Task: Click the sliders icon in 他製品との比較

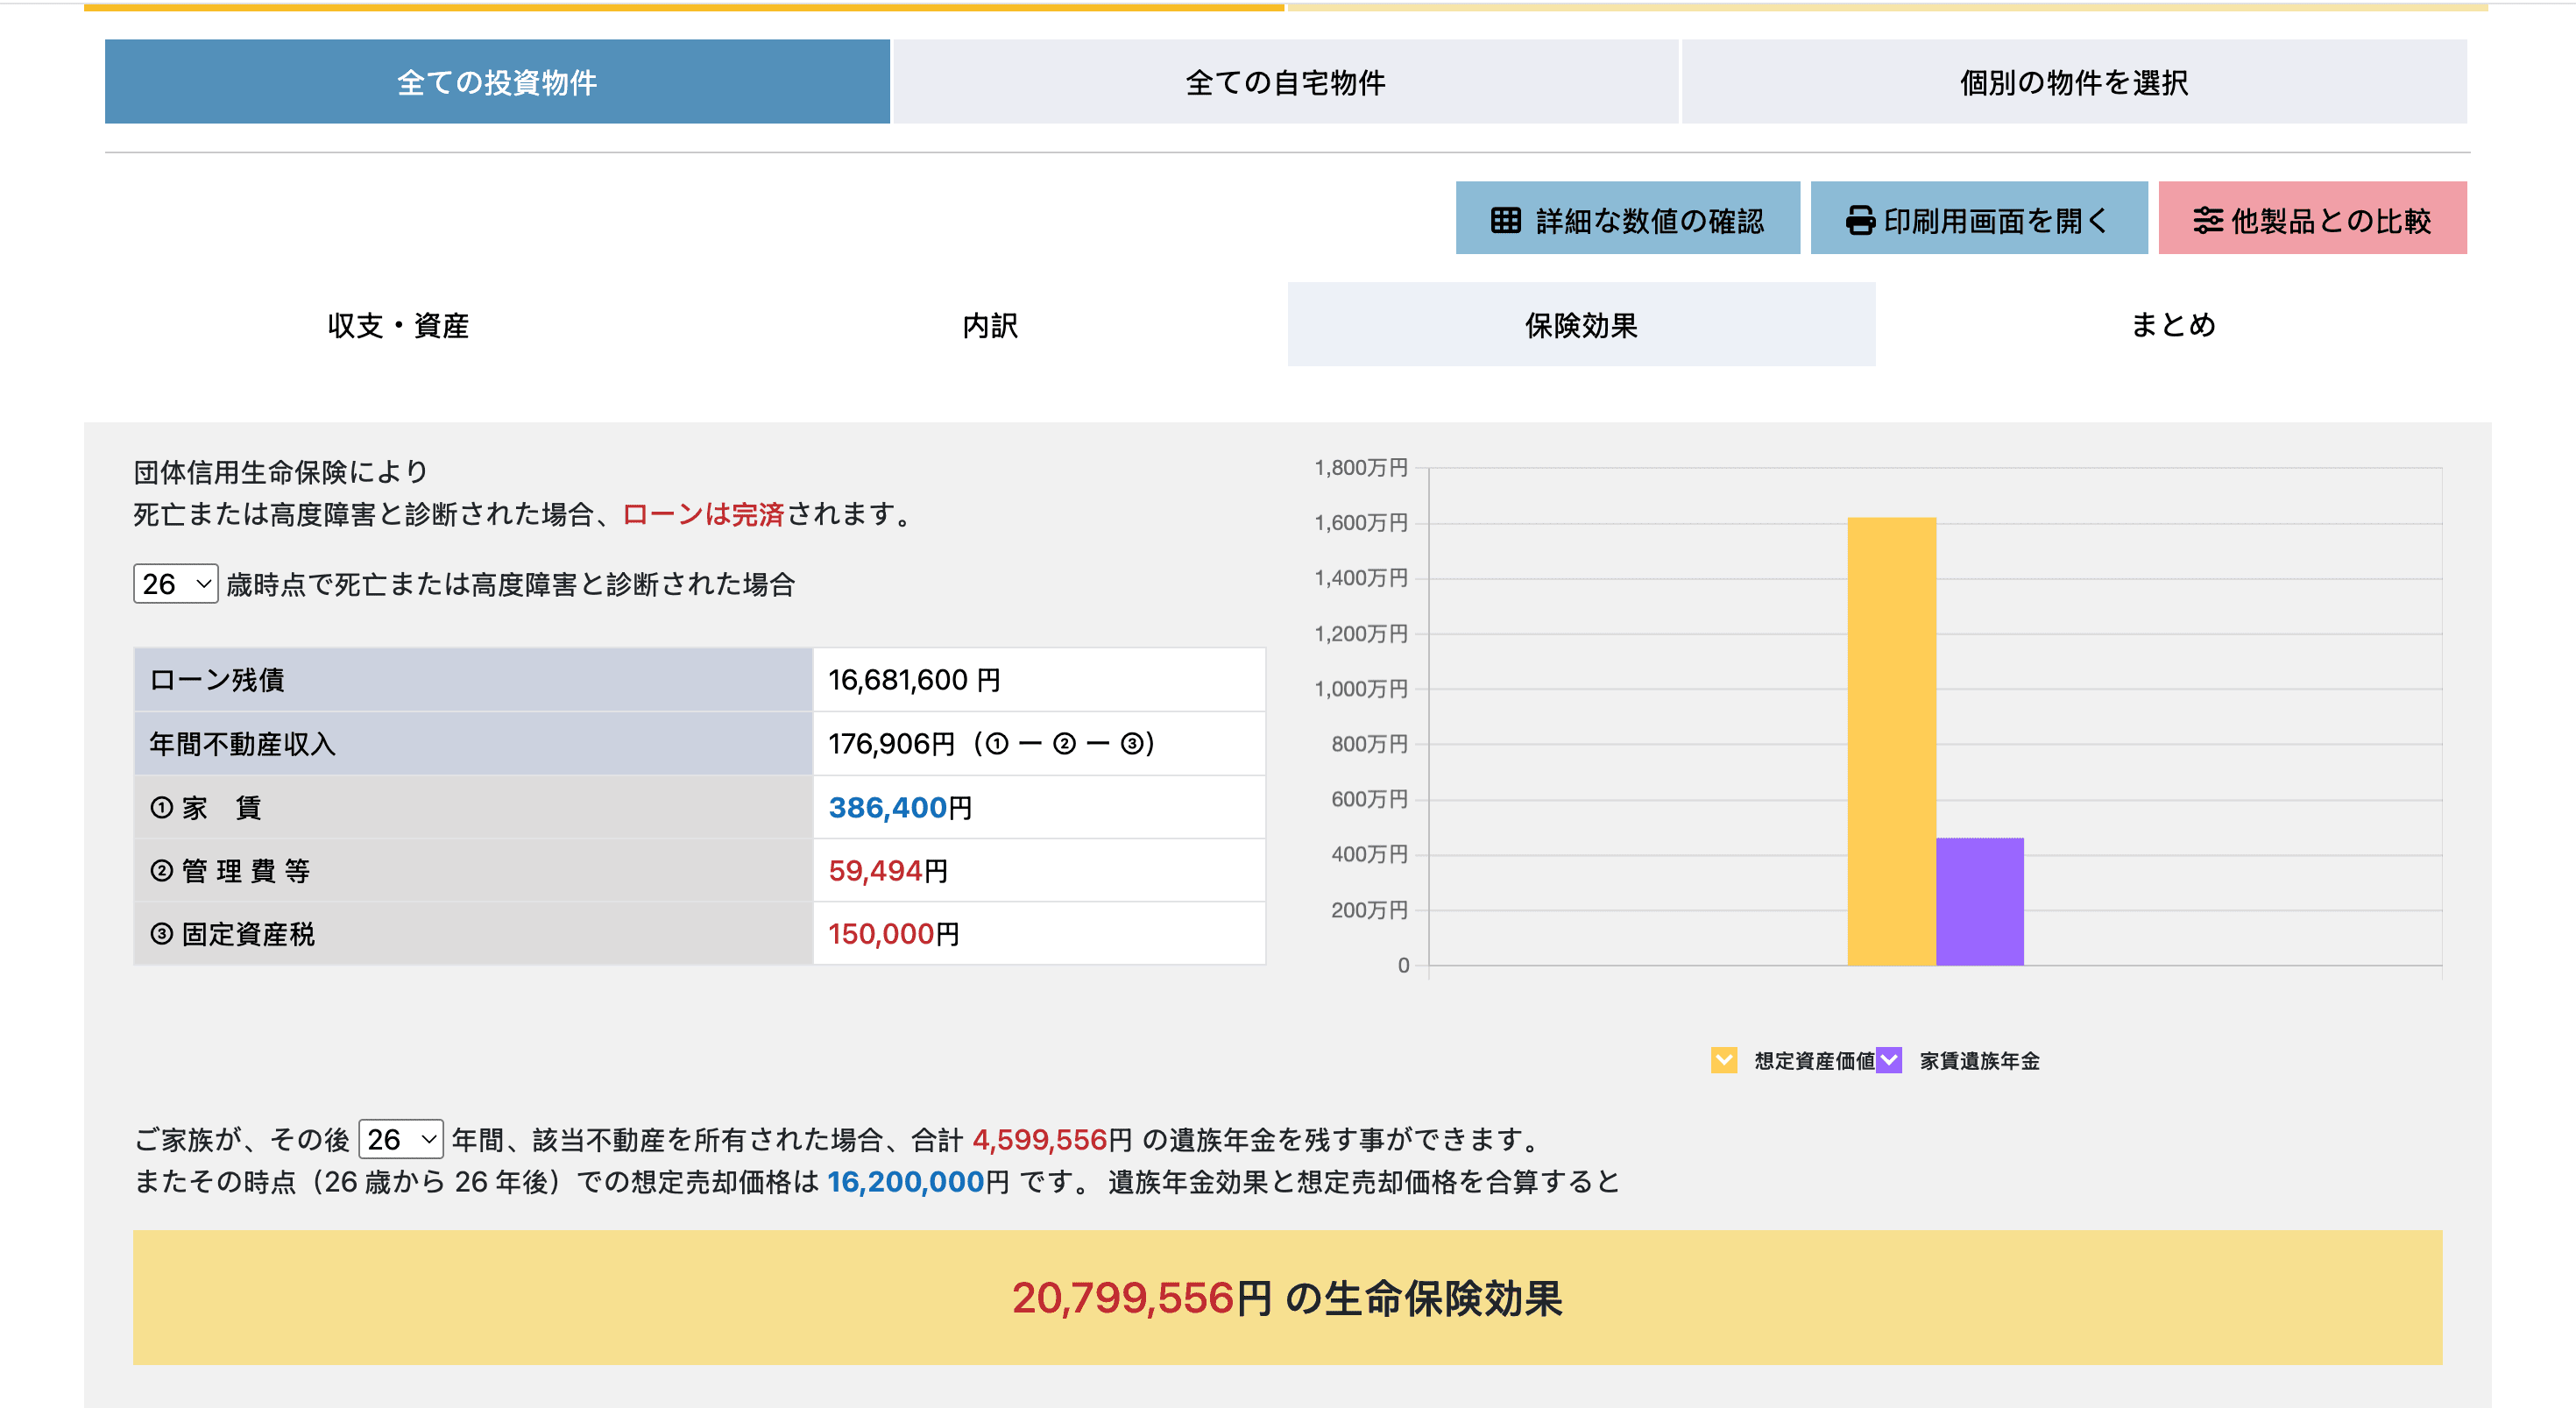Action: coord(2207,220)
